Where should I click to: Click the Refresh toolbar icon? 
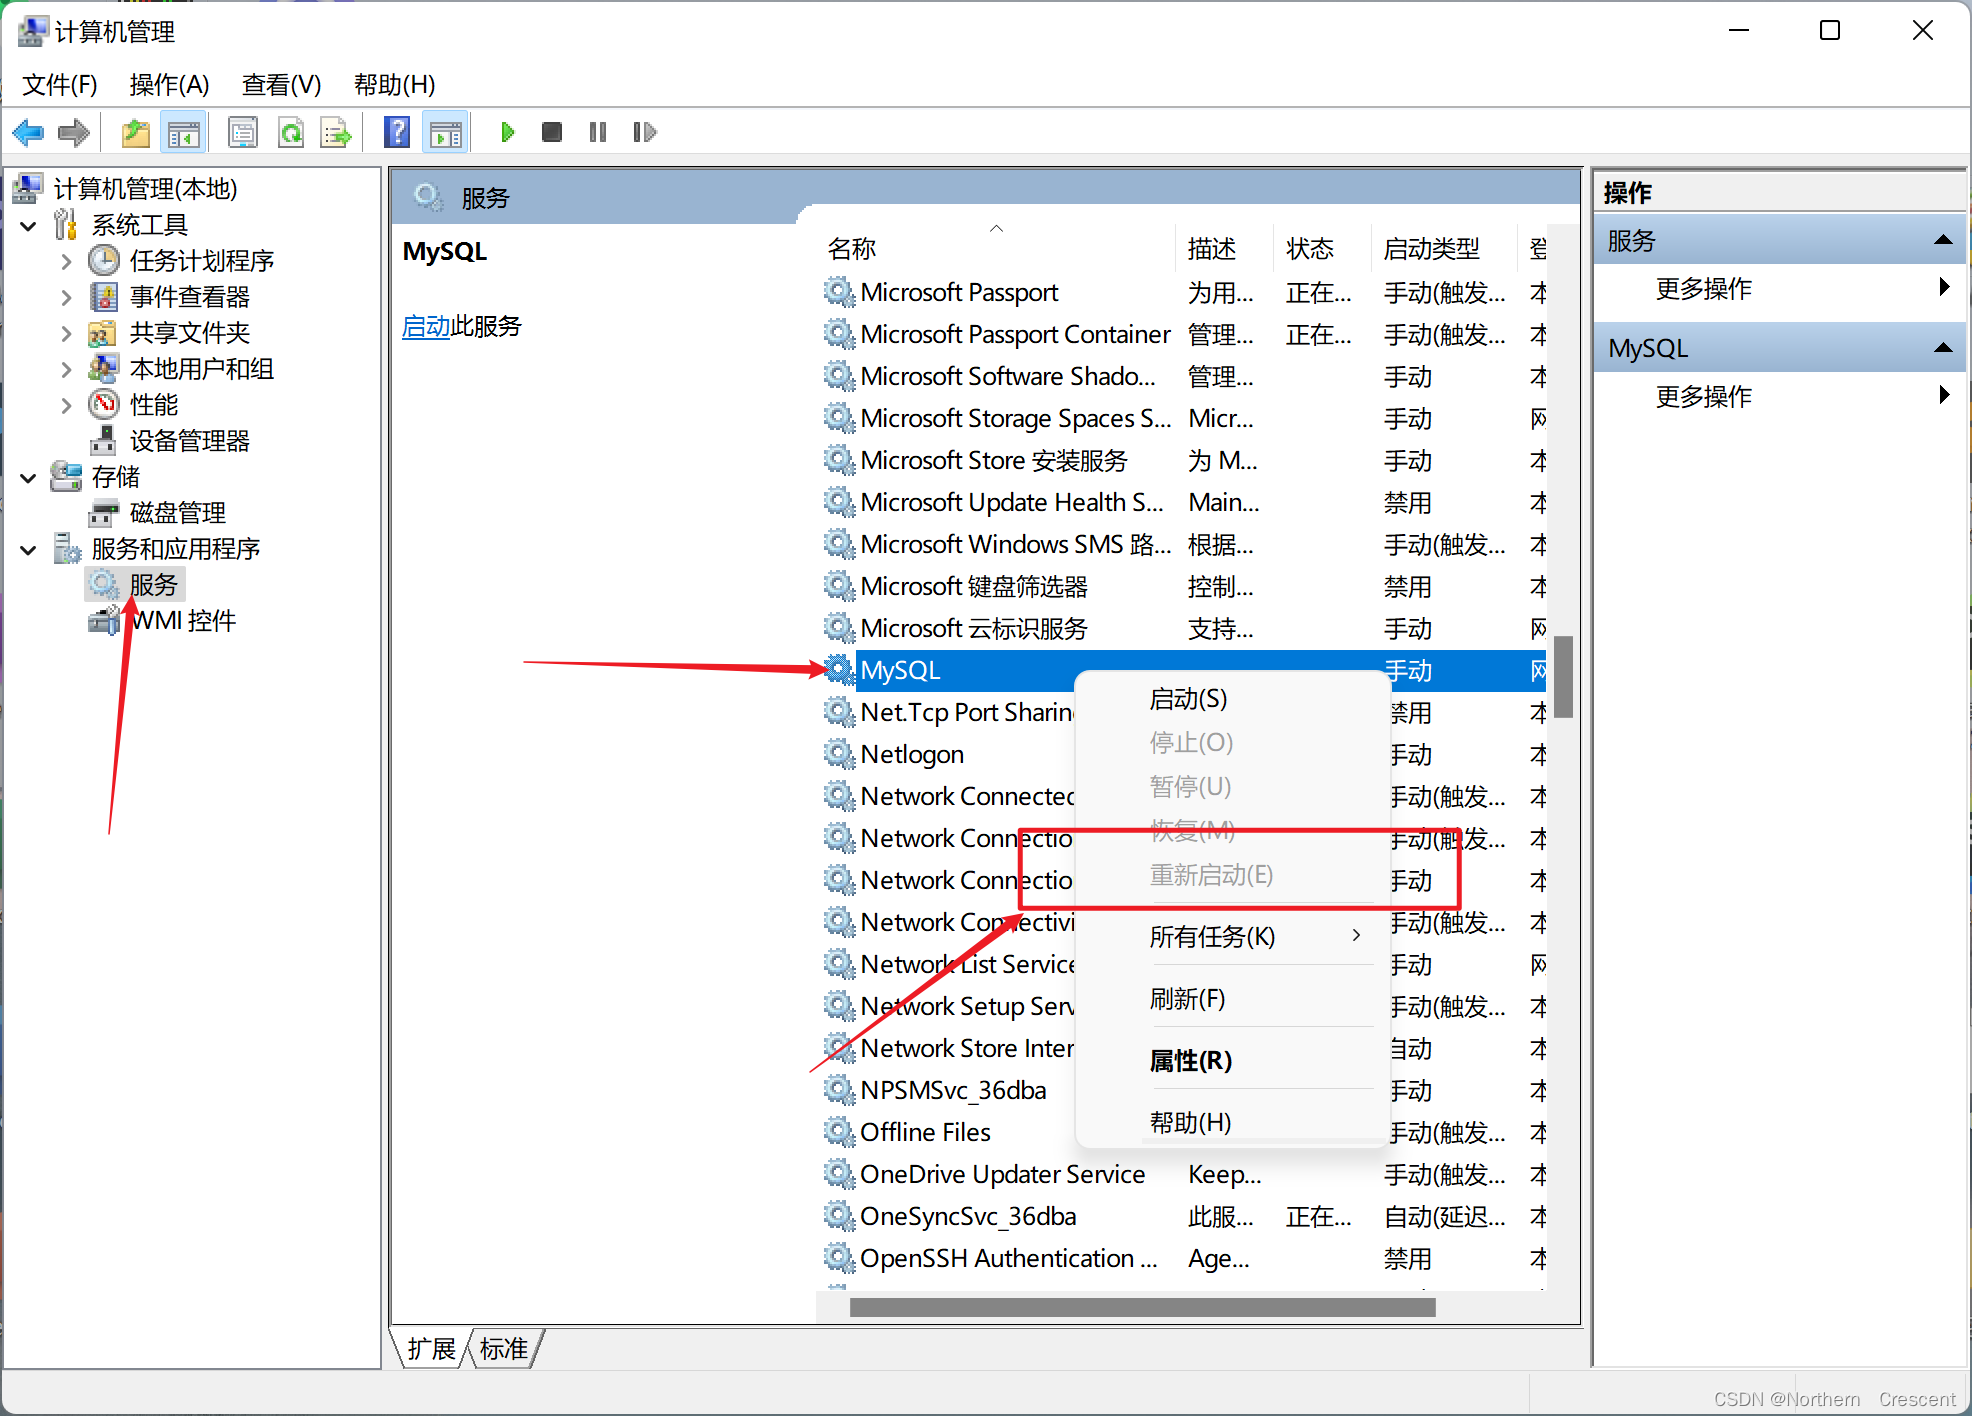291,132
